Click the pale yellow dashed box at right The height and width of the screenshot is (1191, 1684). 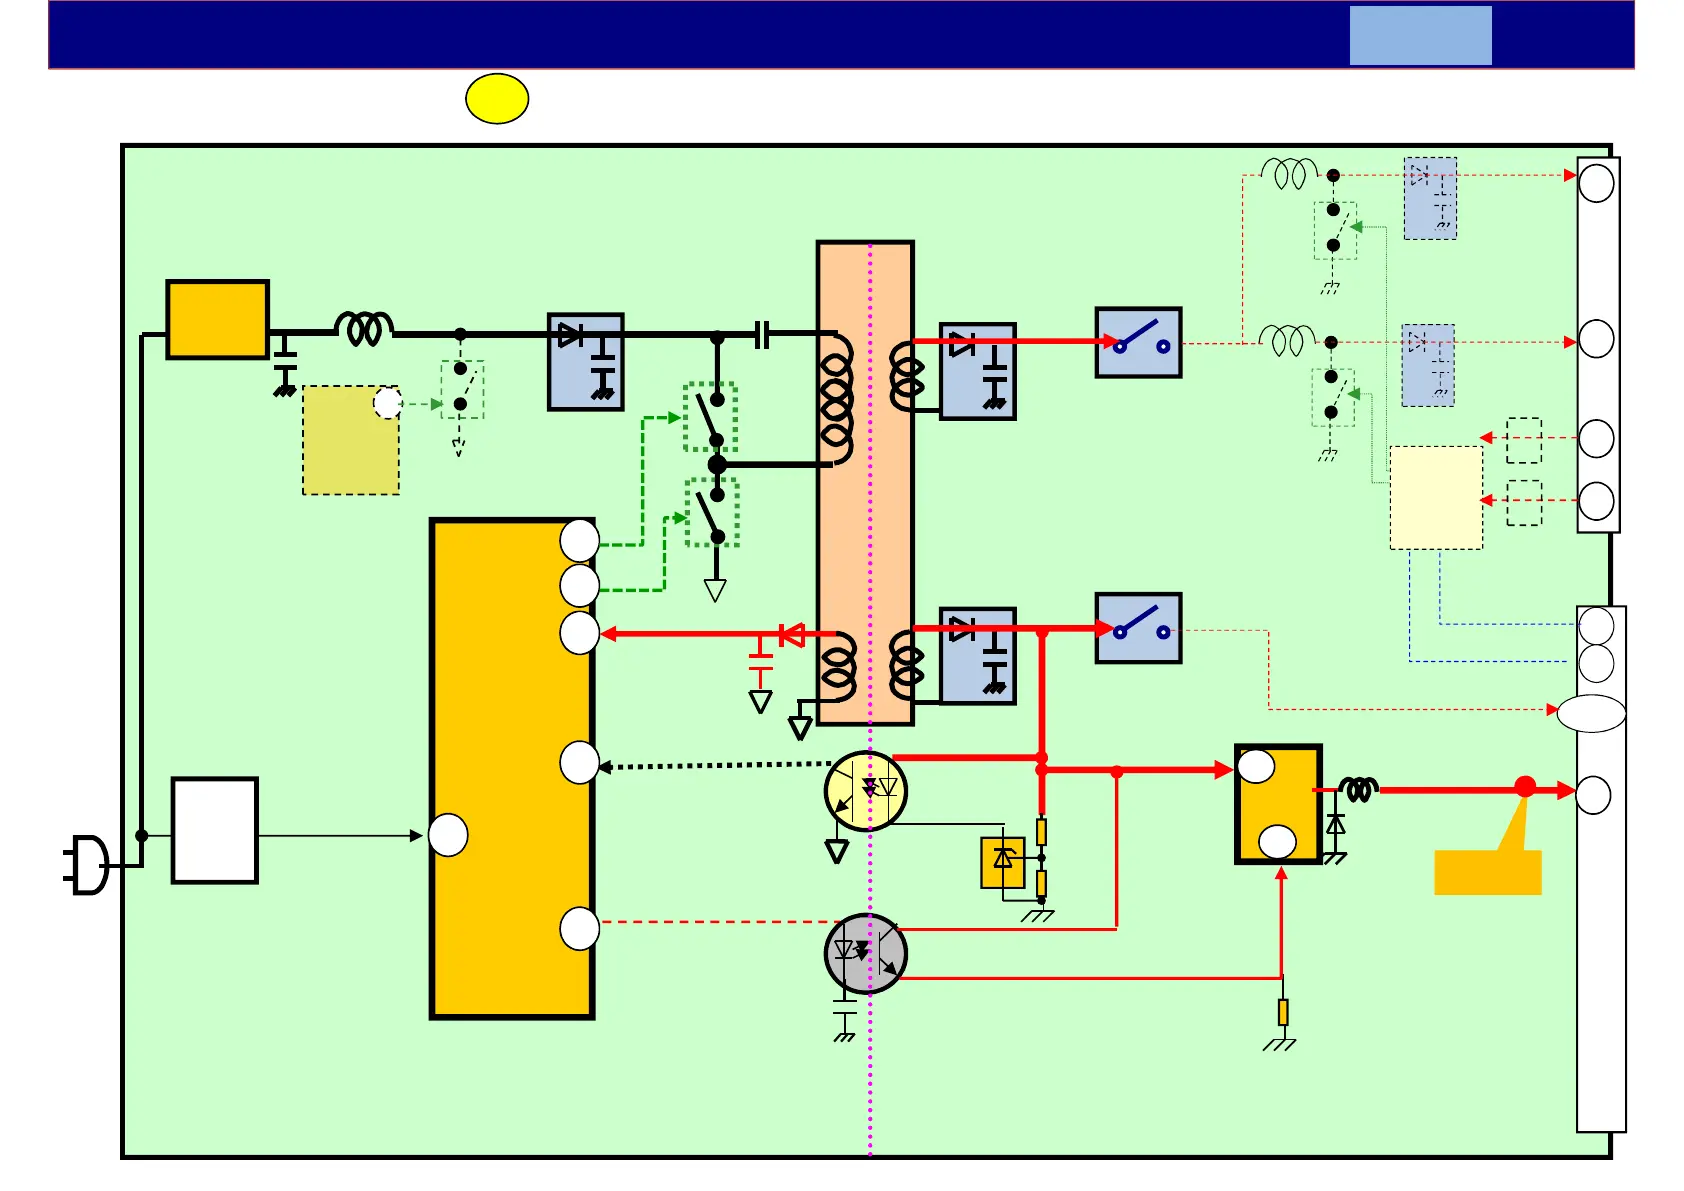tap(1436, 498)
